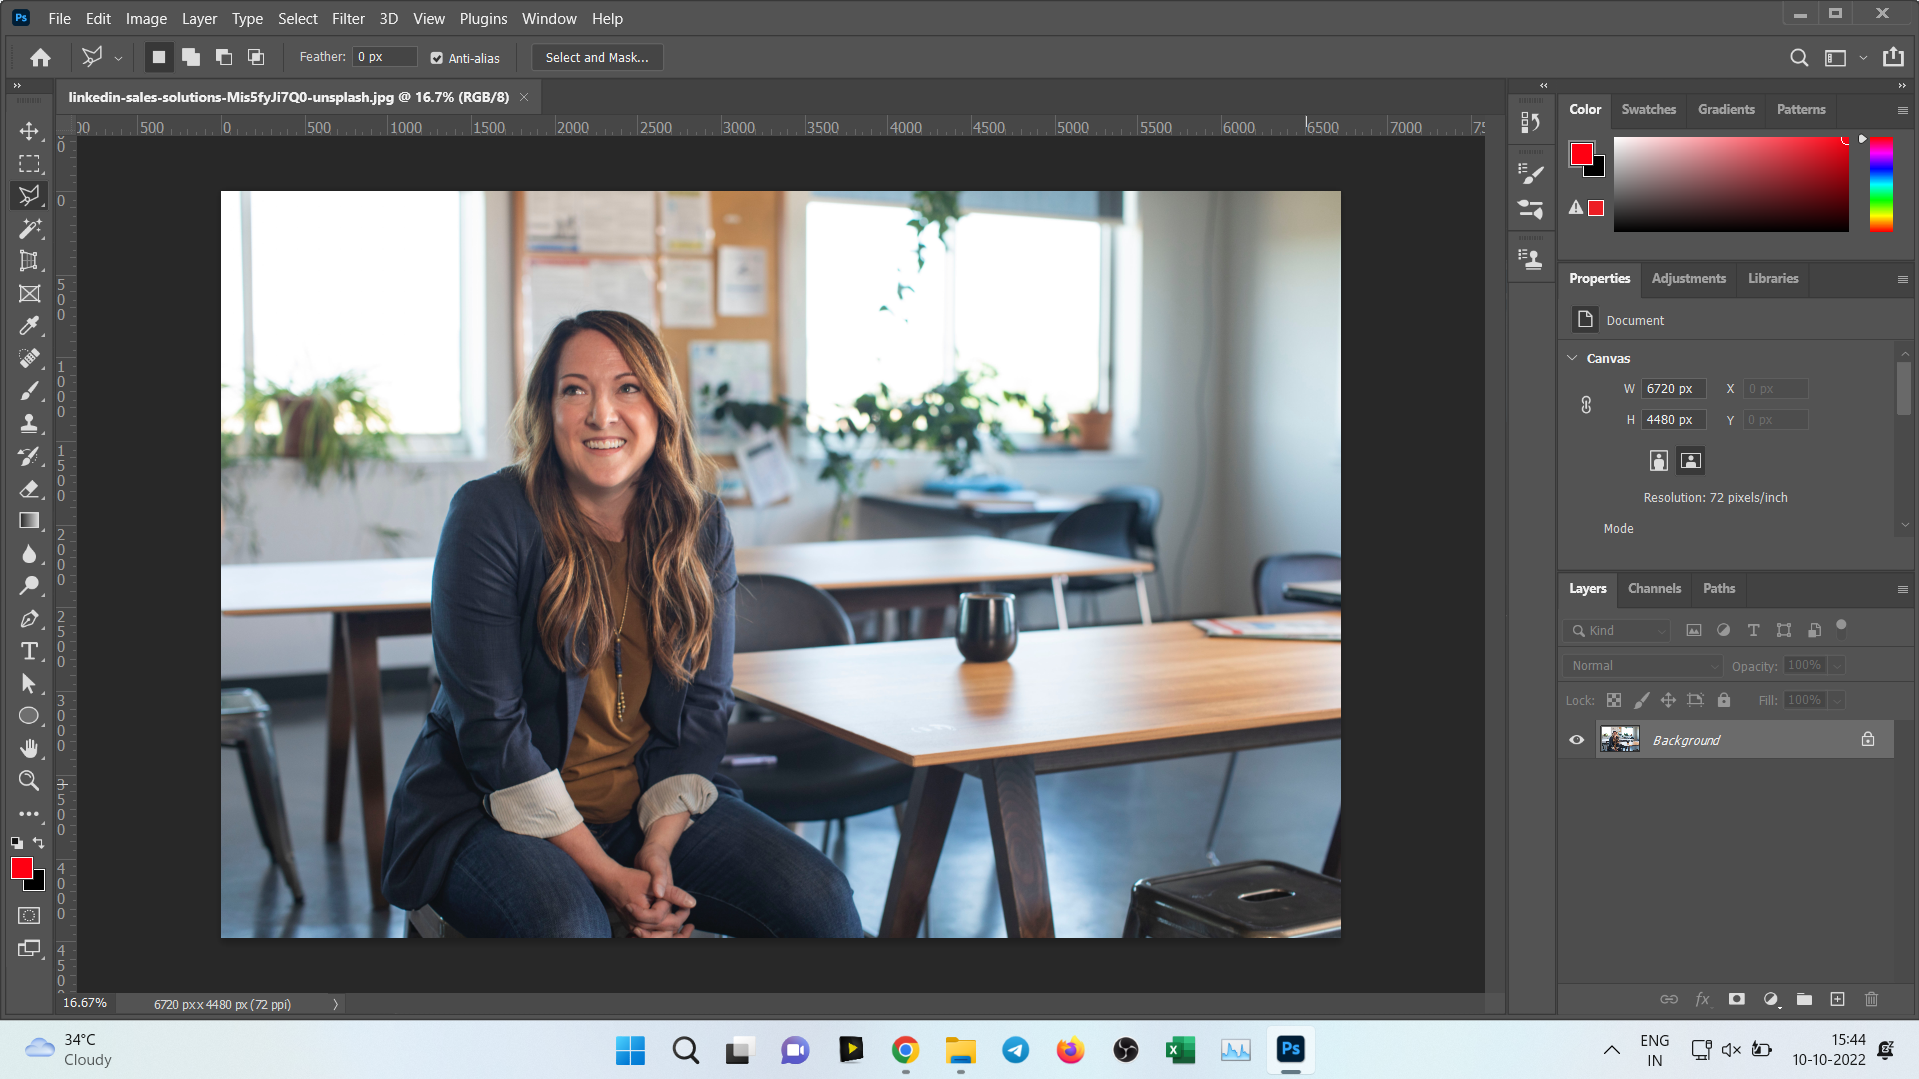Choose New selection mode button
Screen dimensions: 1919x1079
point(158,57)
